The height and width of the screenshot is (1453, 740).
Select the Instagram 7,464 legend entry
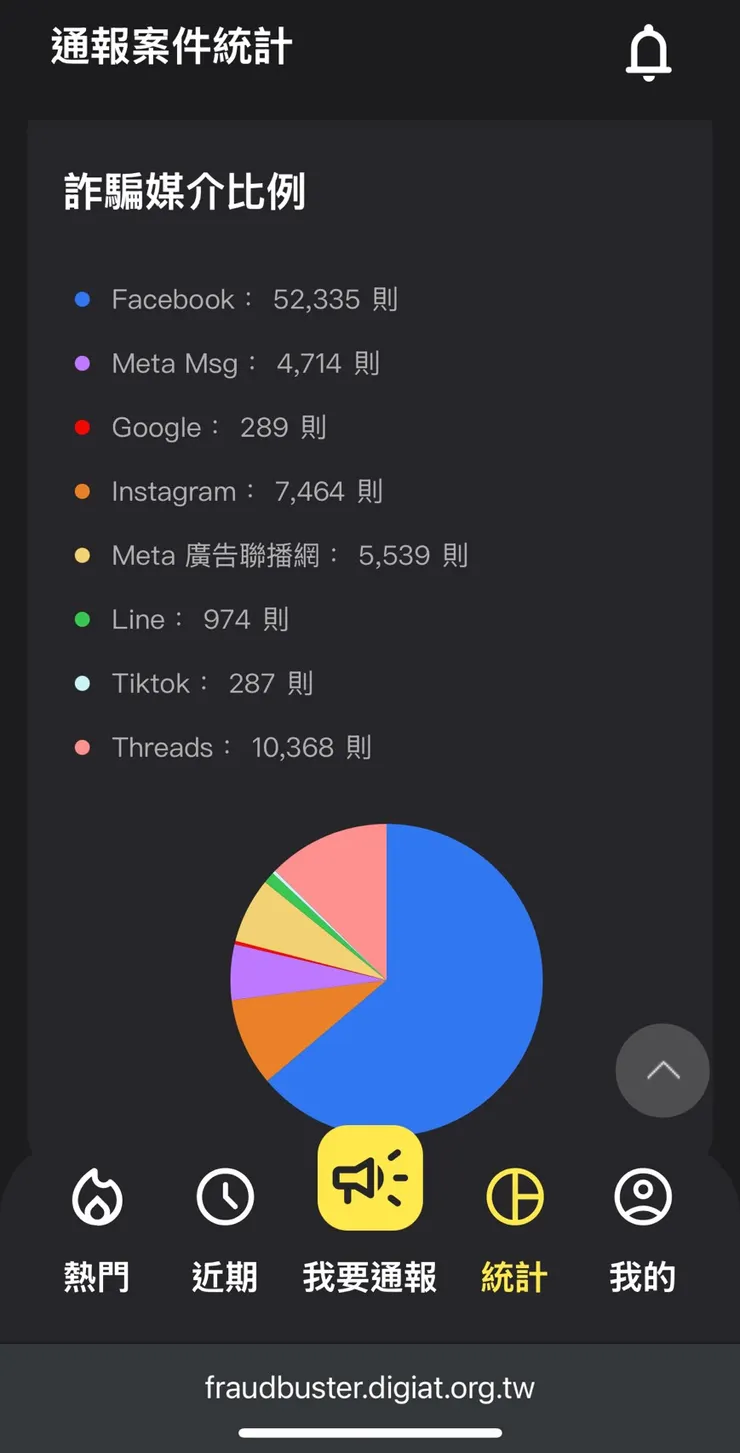pyautogui.click(x=228, y=491)
